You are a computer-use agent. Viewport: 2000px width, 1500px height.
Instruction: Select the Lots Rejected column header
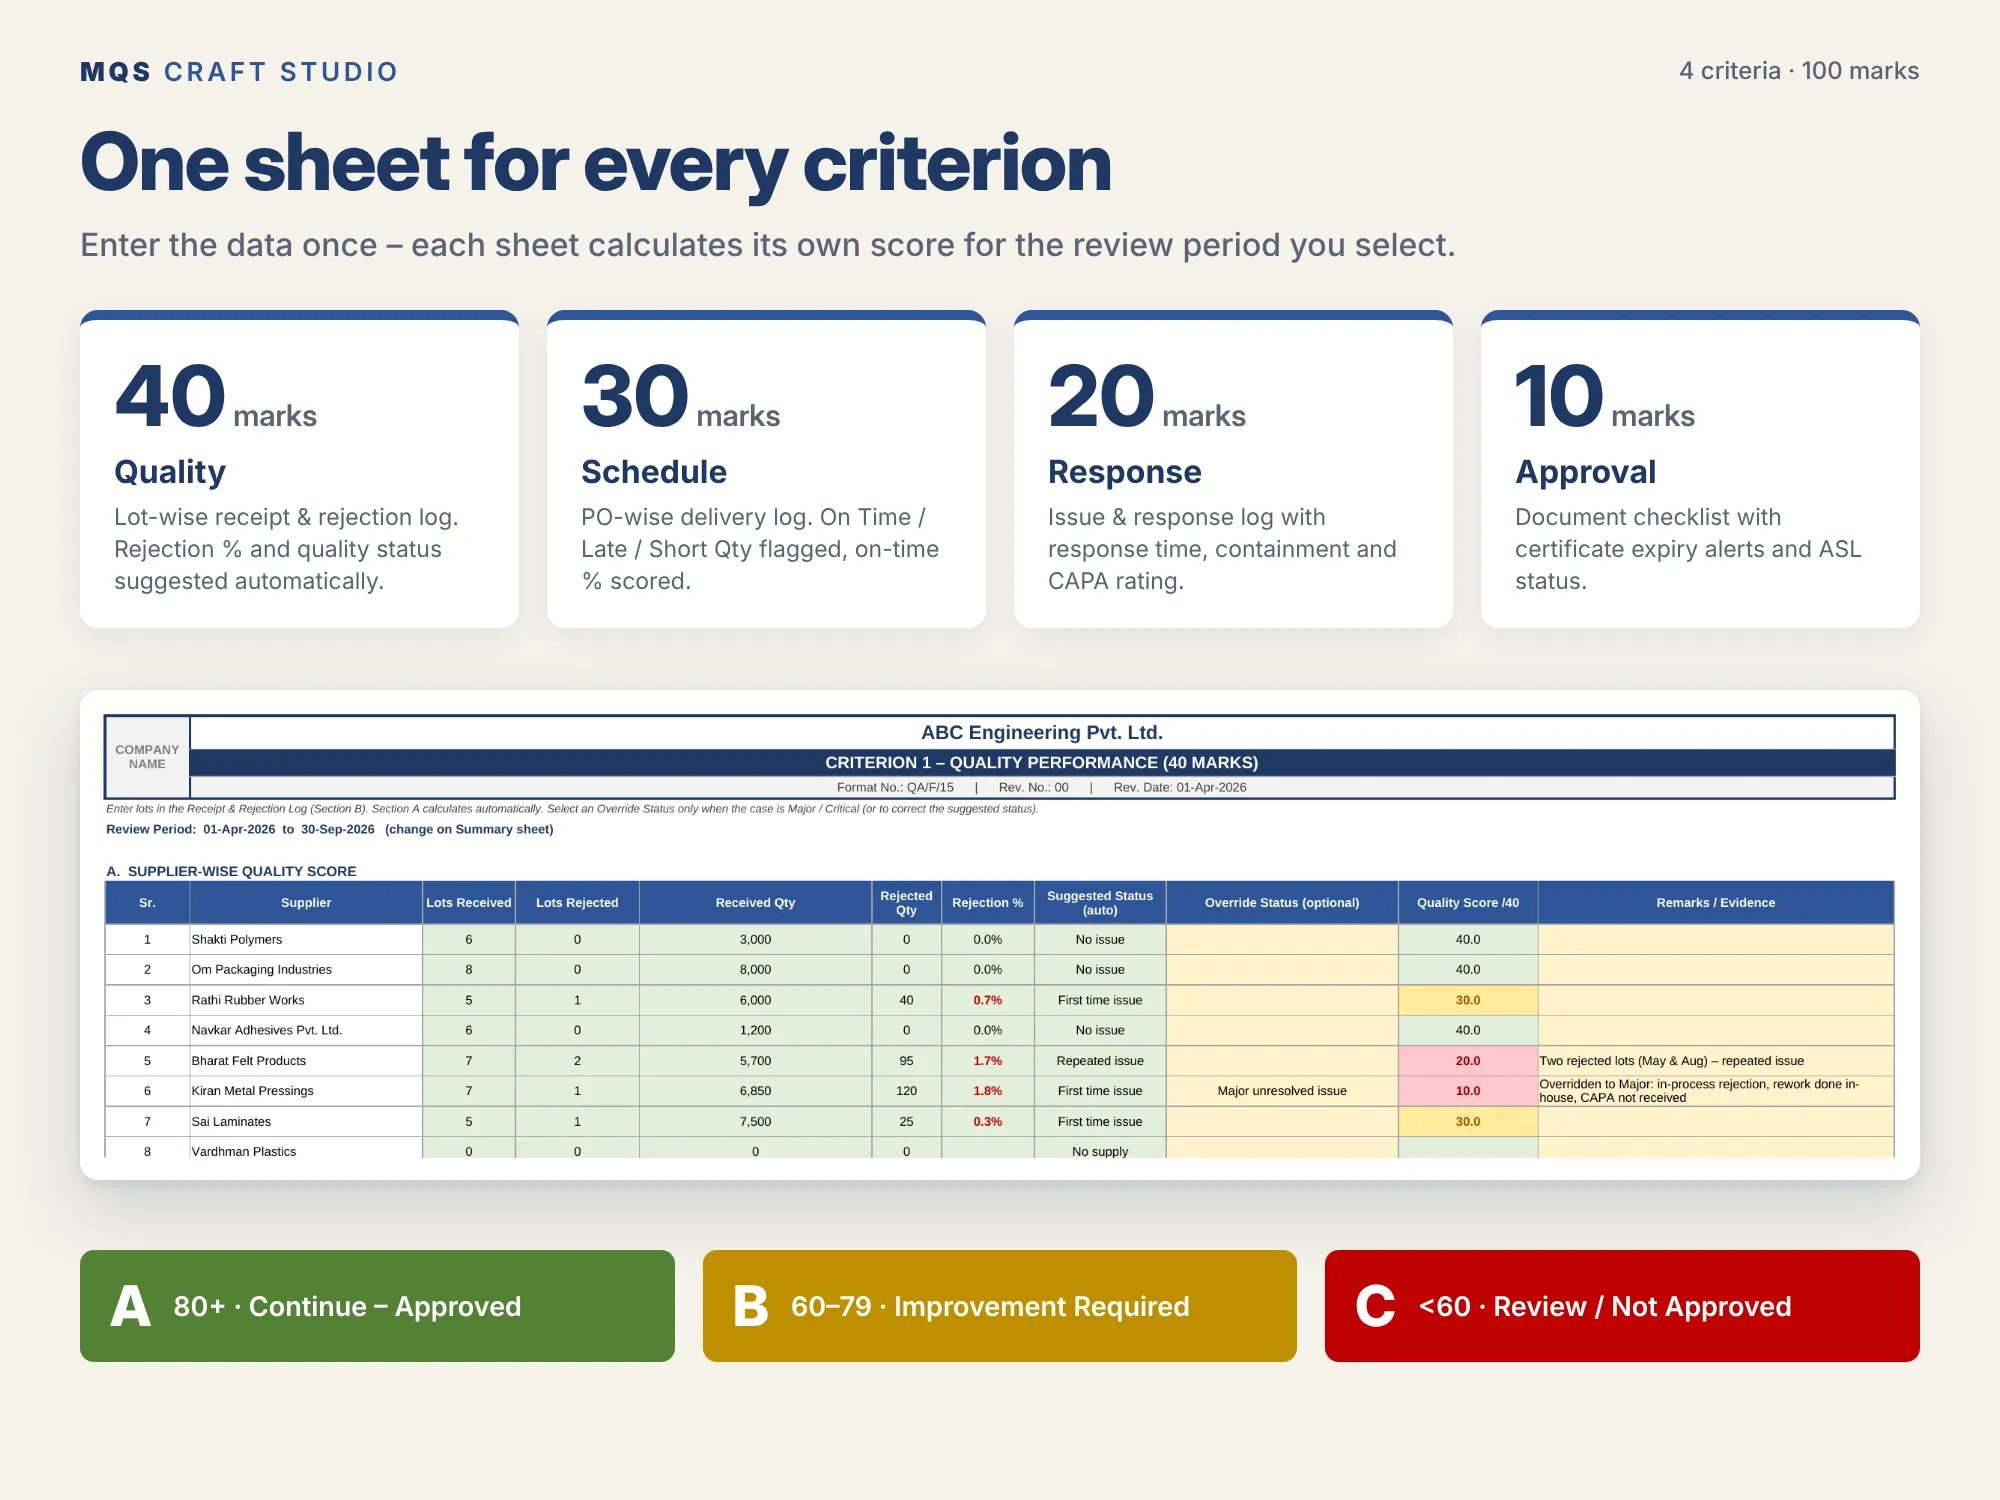tap(577, 903)
